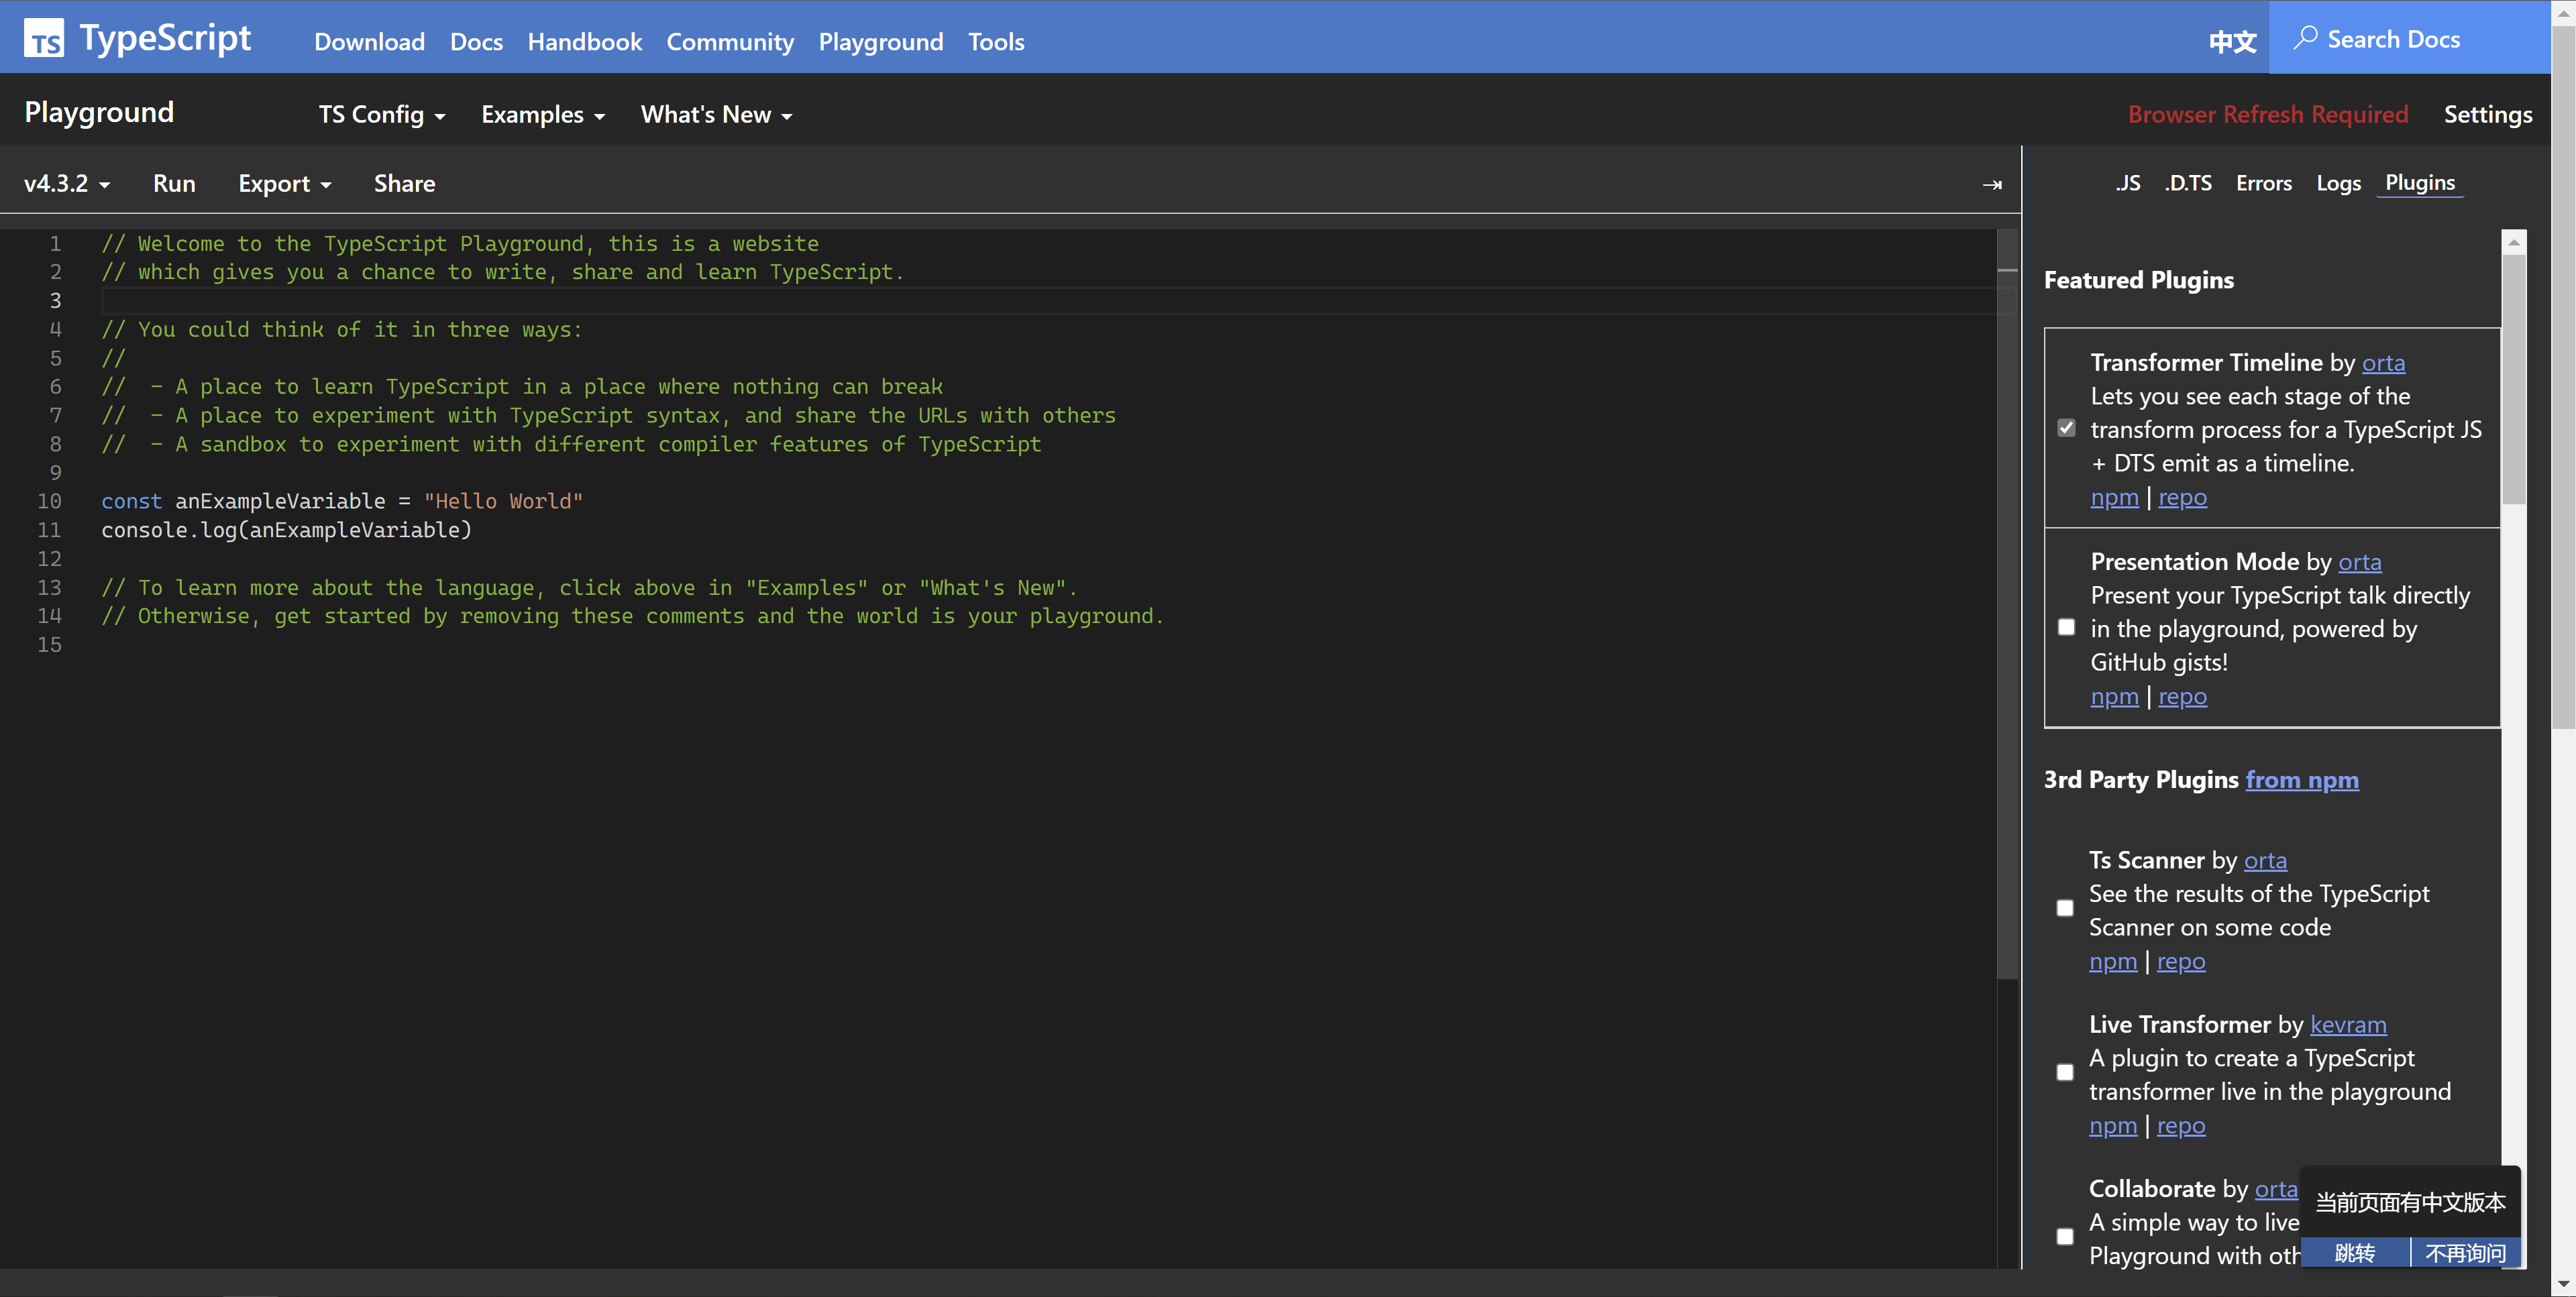Switch language using the 中文 icon

[2232, 42]
